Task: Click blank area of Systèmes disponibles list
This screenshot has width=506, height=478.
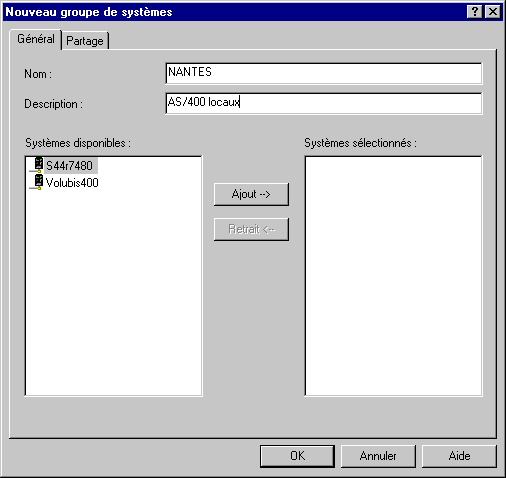Action: [113, 290]
